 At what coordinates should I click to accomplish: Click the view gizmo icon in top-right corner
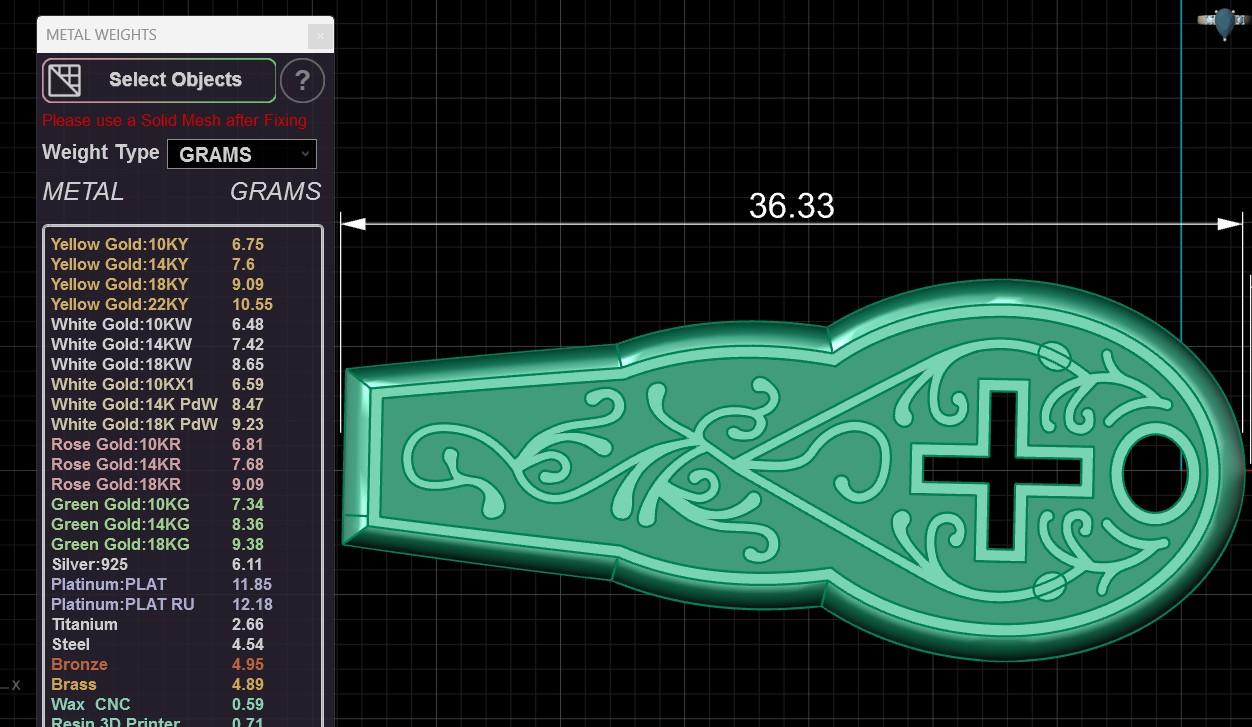1224,22
